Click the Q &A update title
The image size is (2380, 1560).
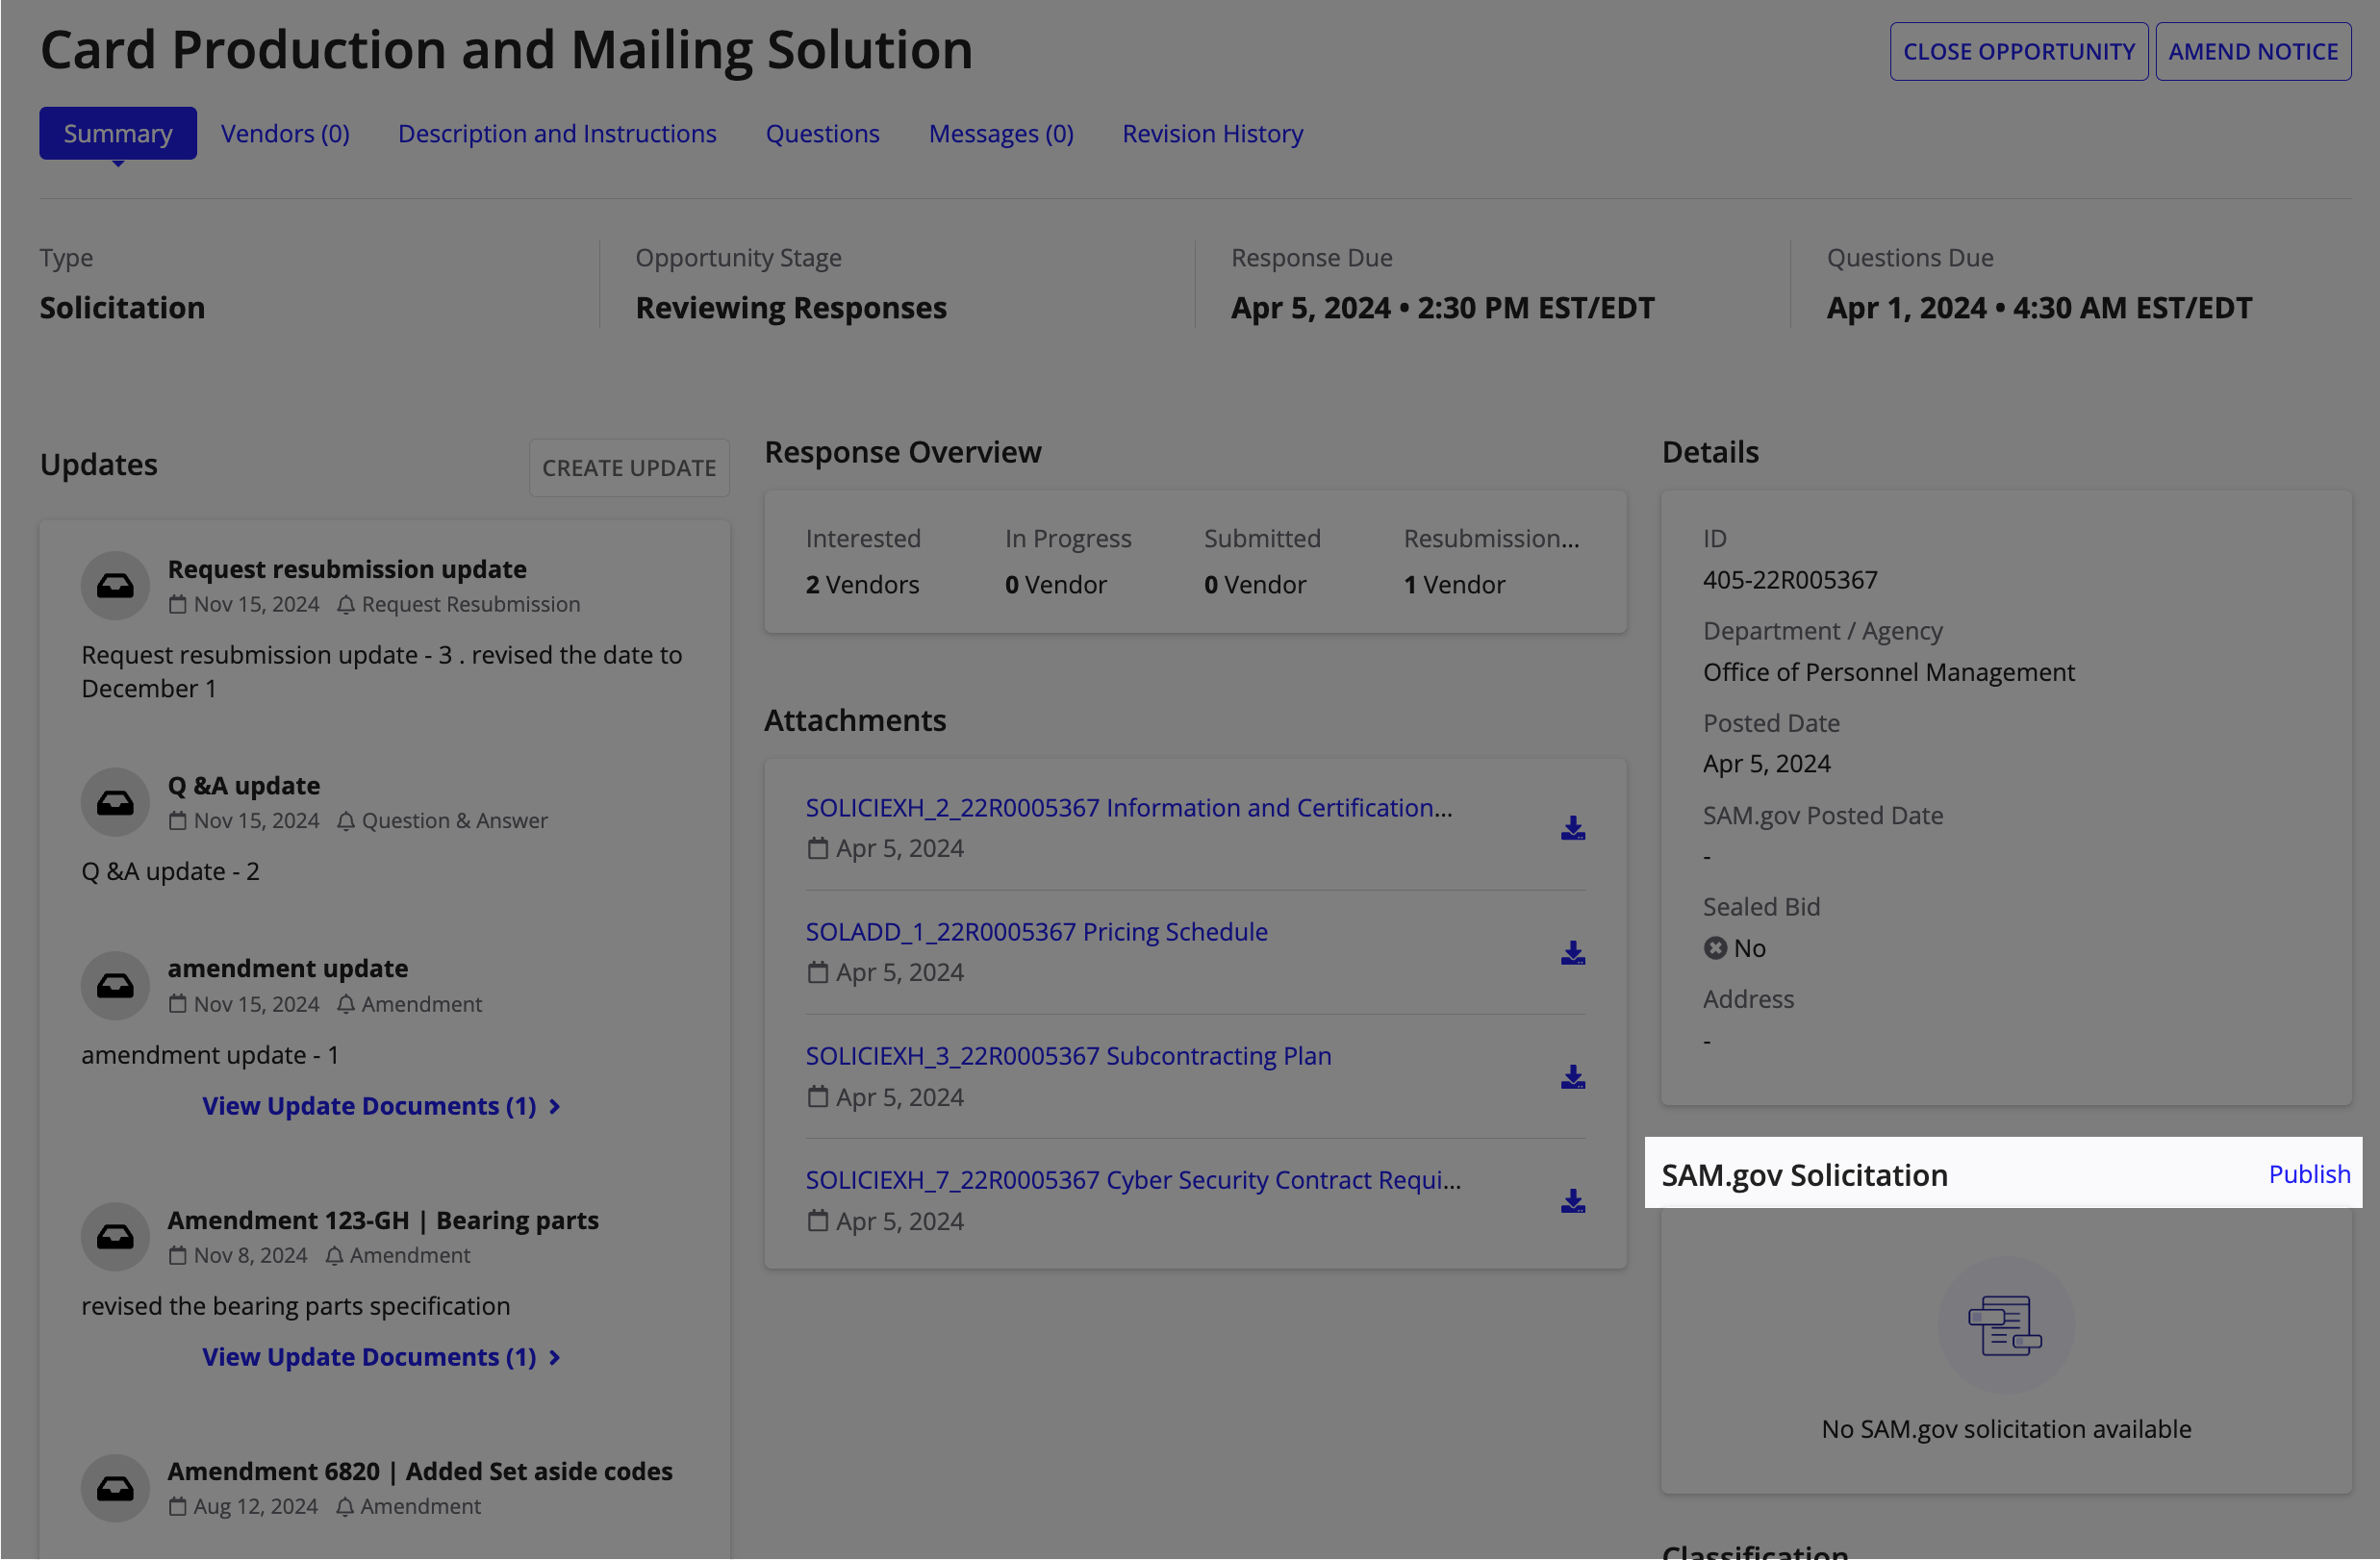pos(244,786)
